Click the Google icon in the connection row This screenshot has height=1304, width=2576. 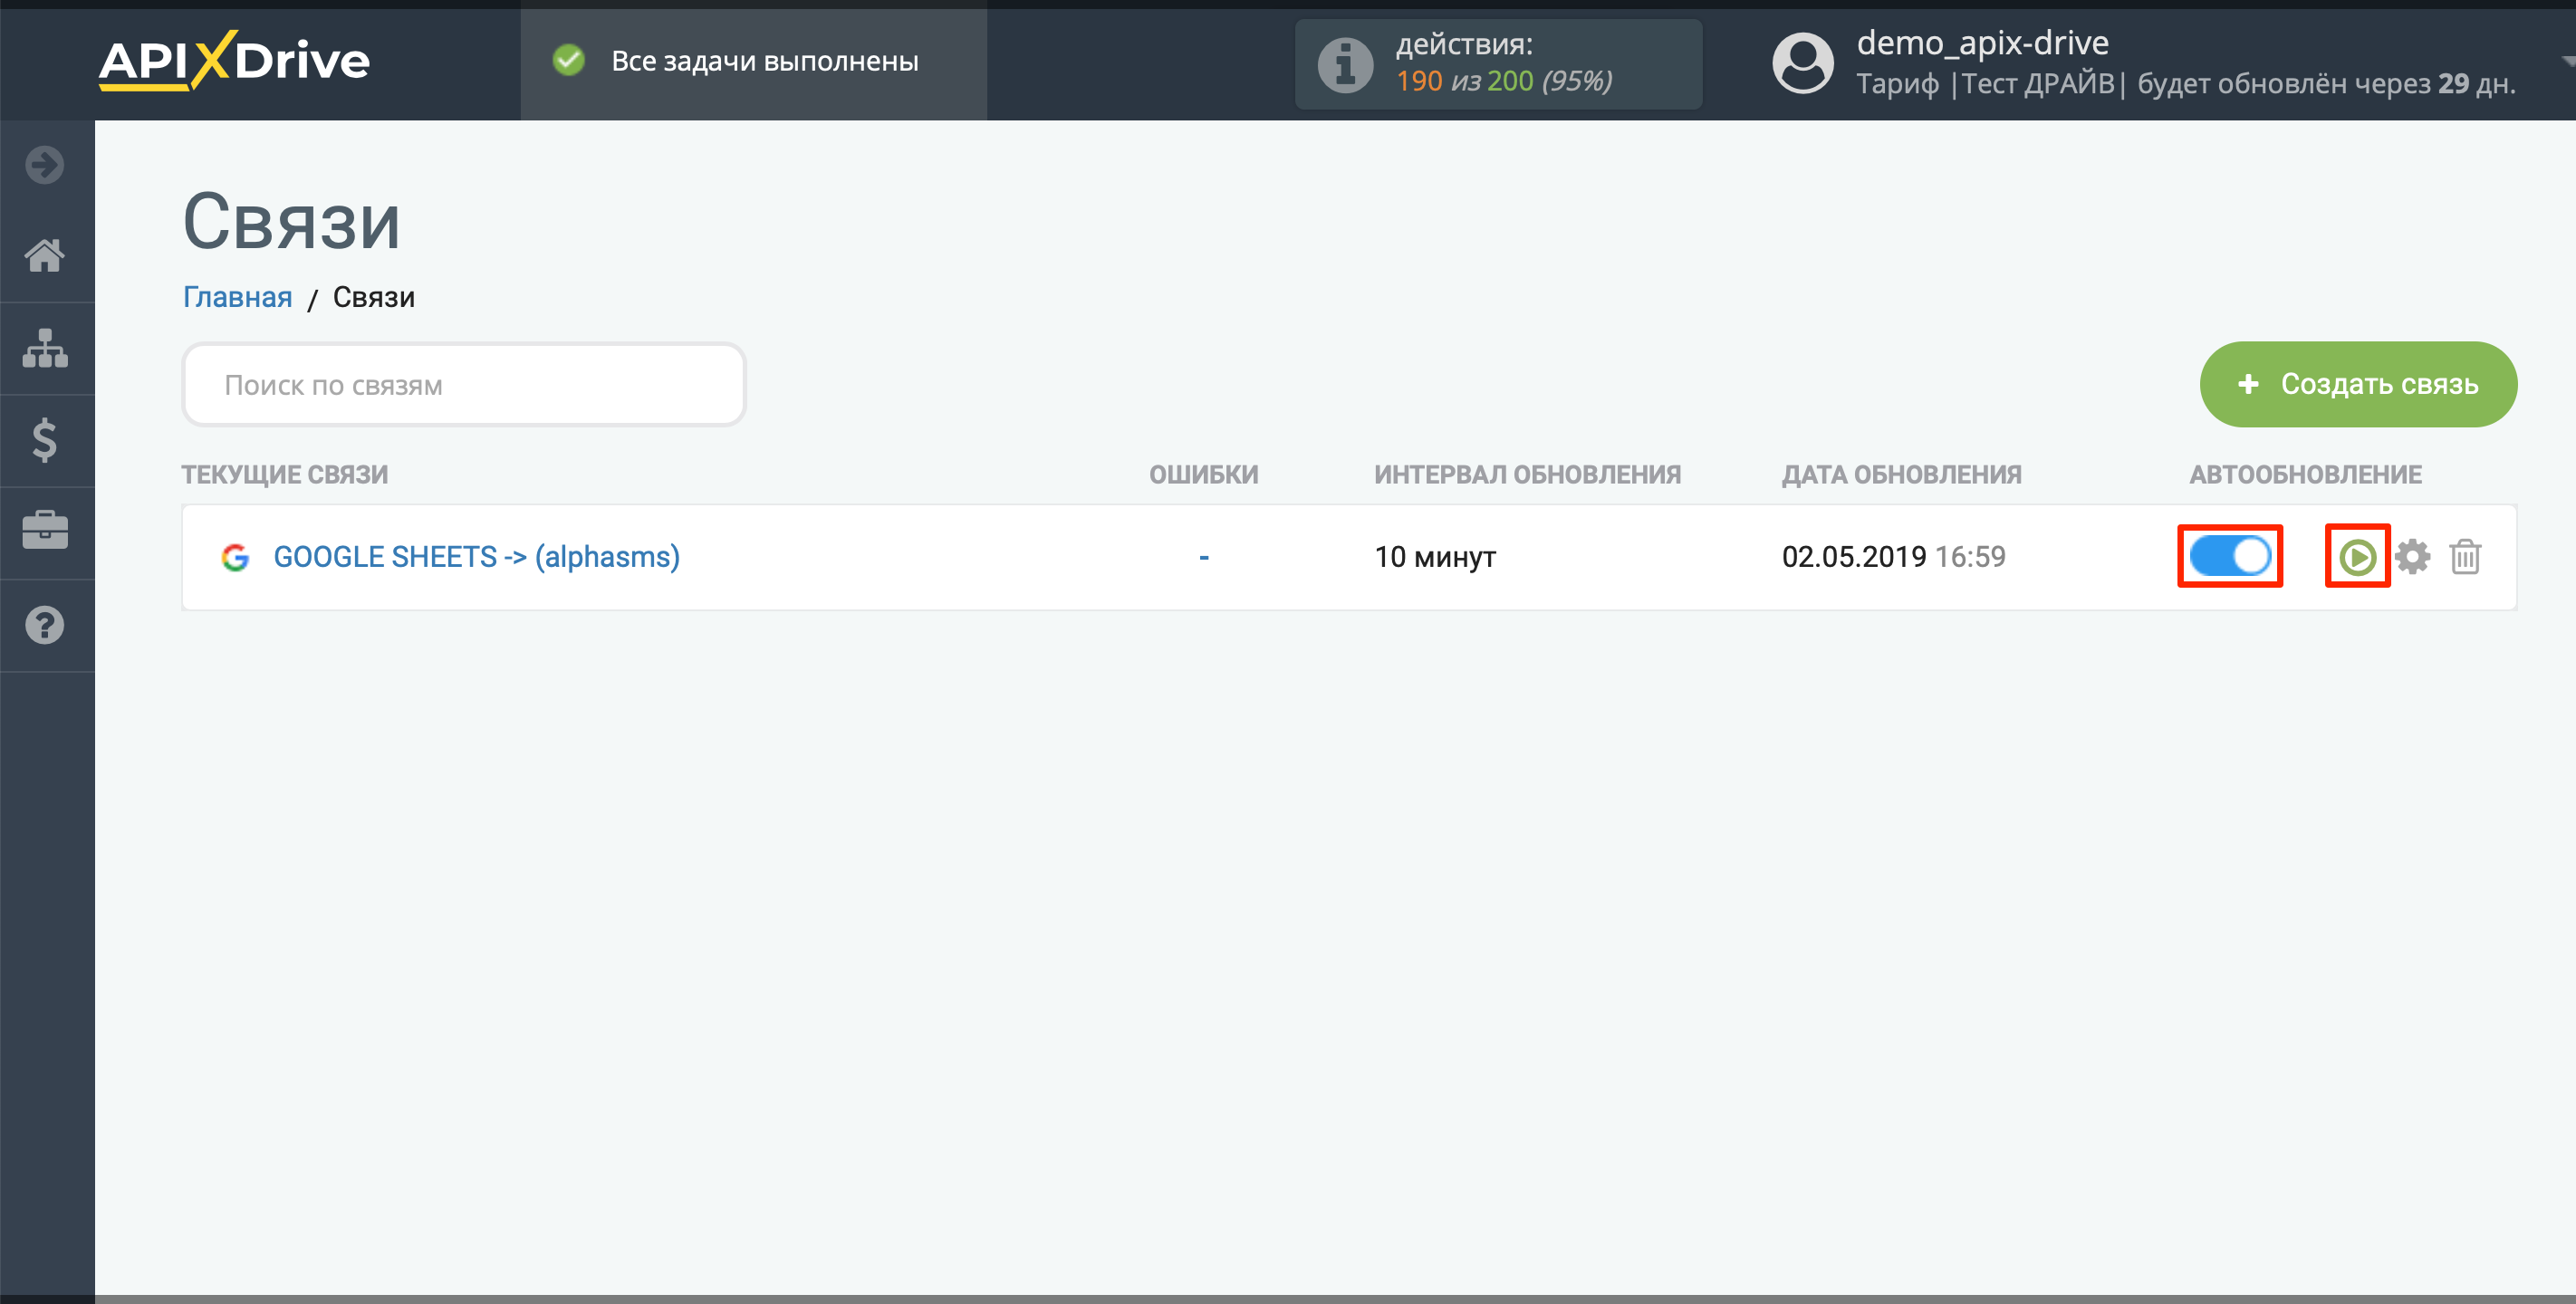pos(235,557)
